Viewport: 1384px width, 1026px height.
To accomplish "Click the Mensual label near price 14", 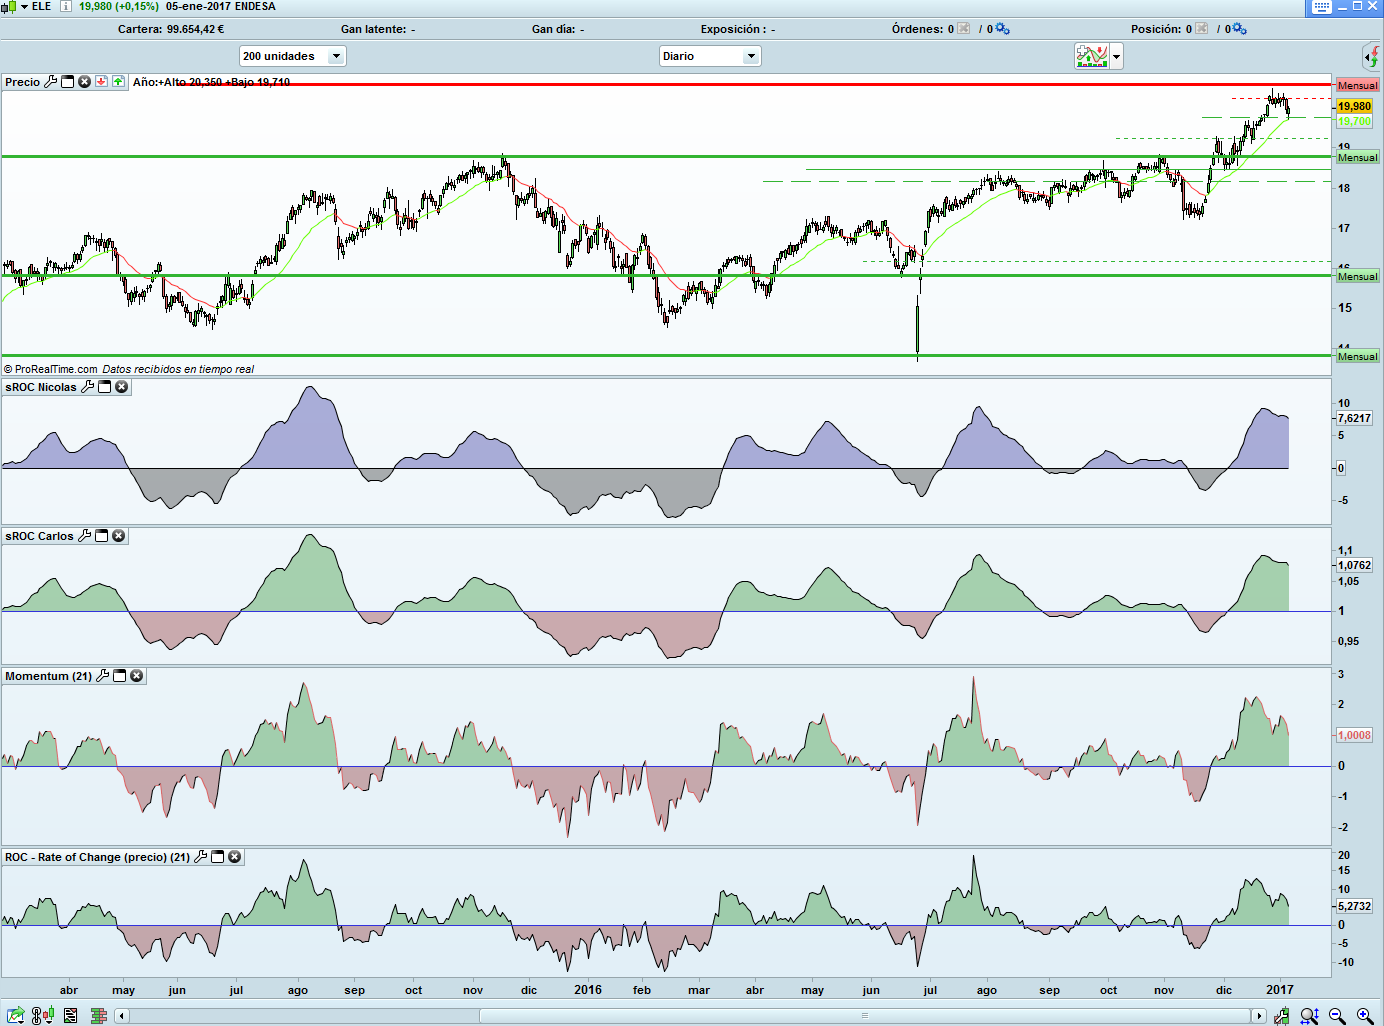I will [1357, 356].
